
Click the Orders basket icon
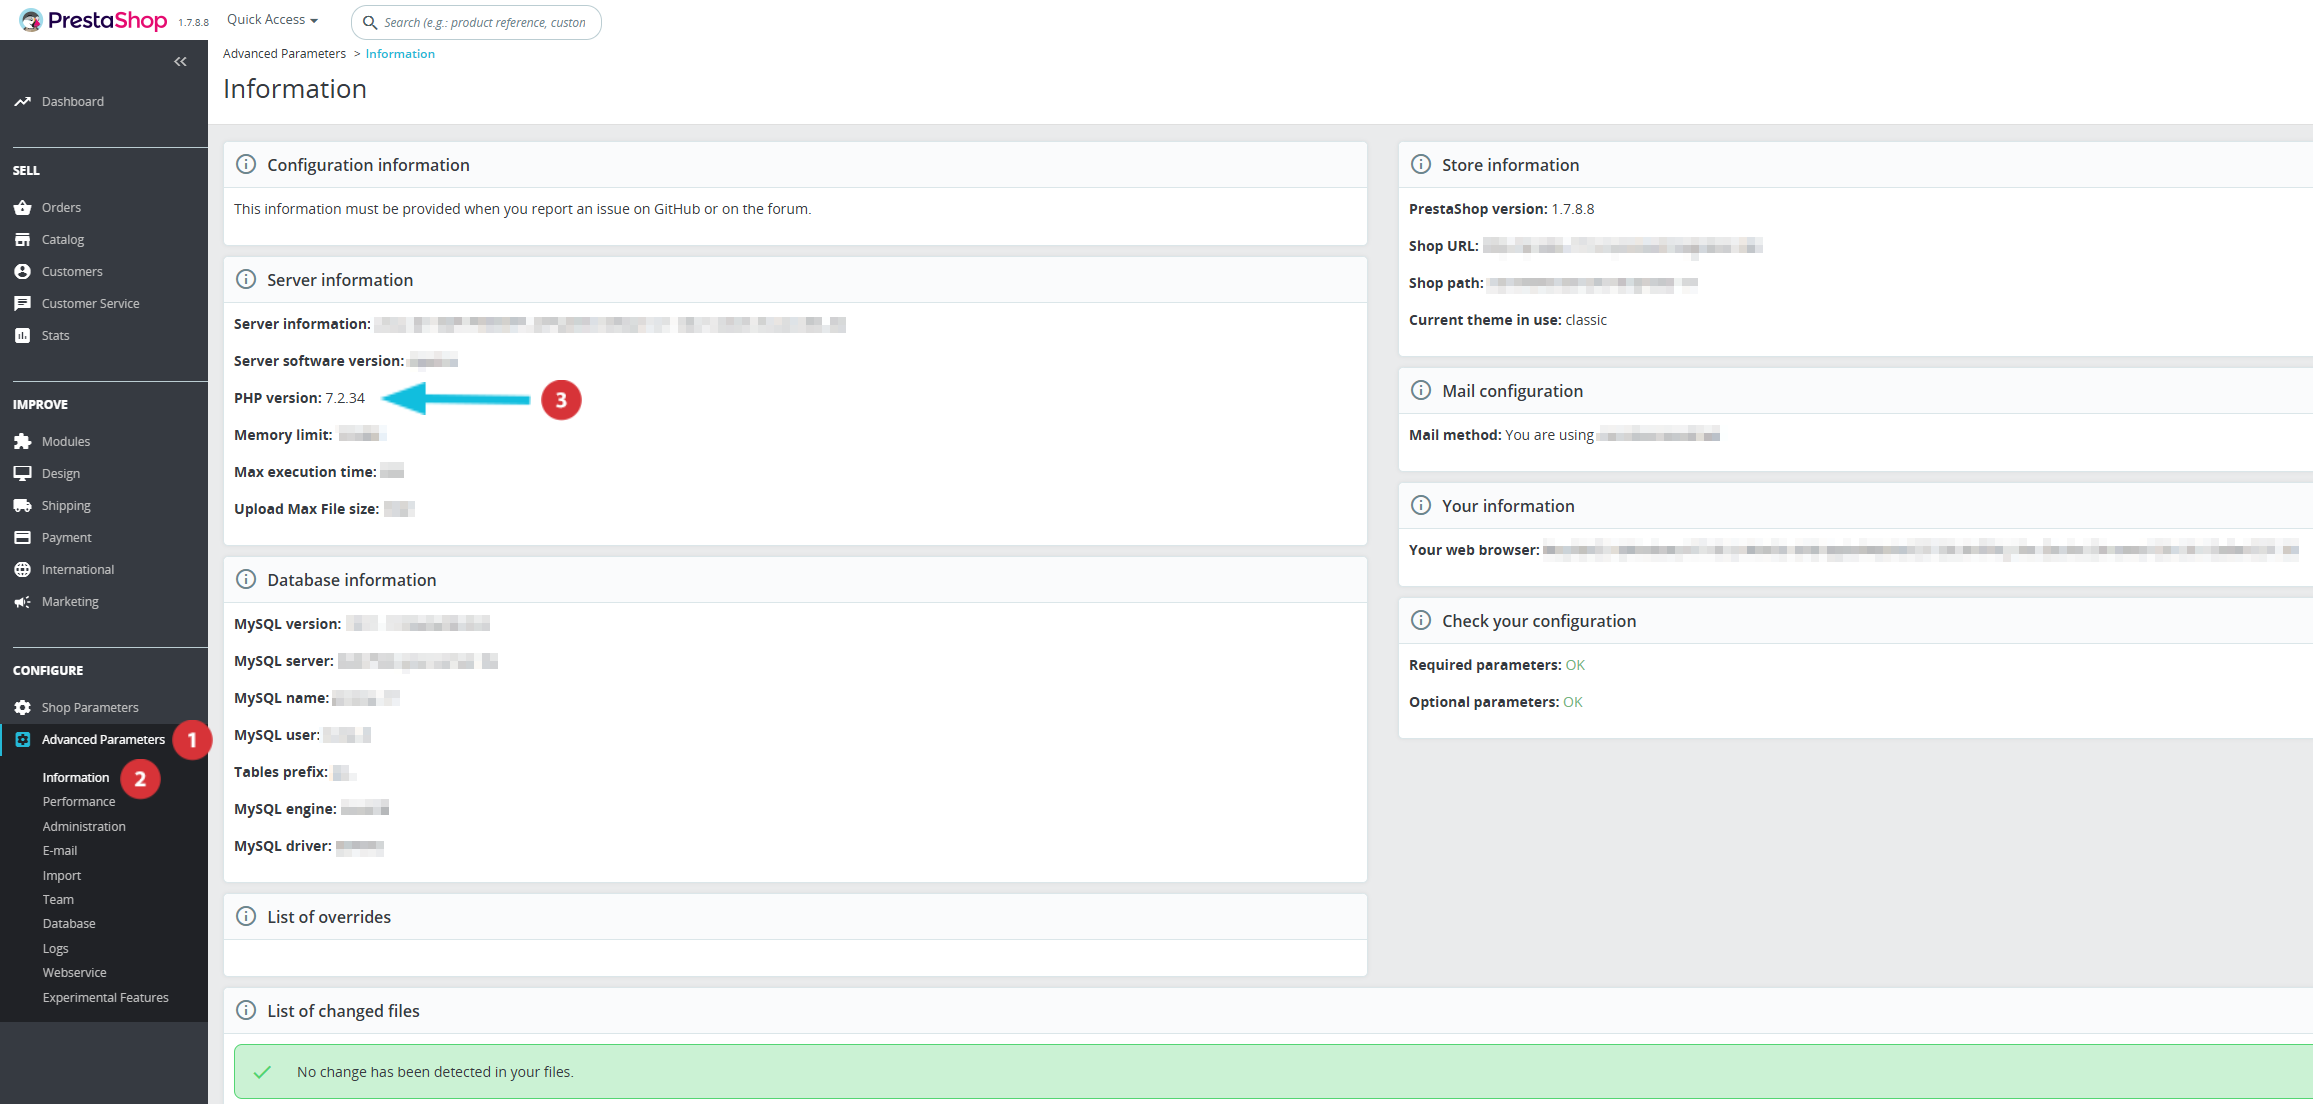click(x=22, y=207)
